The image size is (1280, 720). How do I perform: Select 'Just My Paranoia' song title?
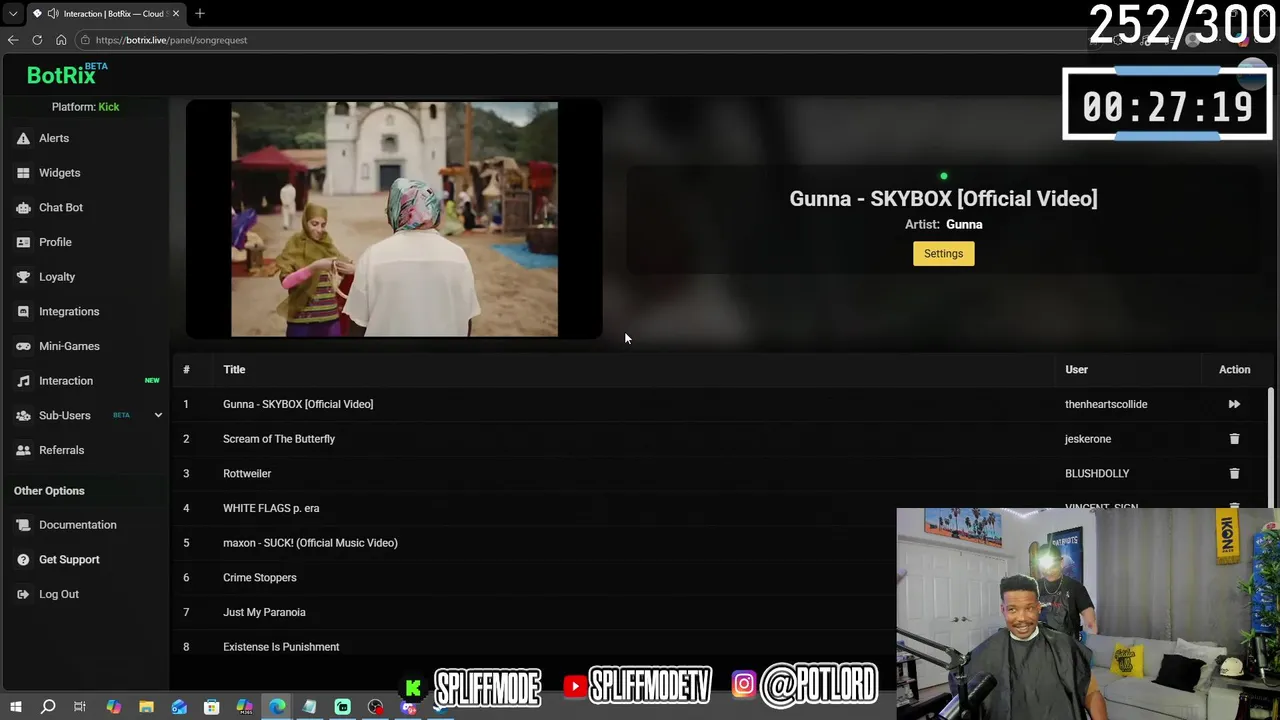(x=264, y=612)
